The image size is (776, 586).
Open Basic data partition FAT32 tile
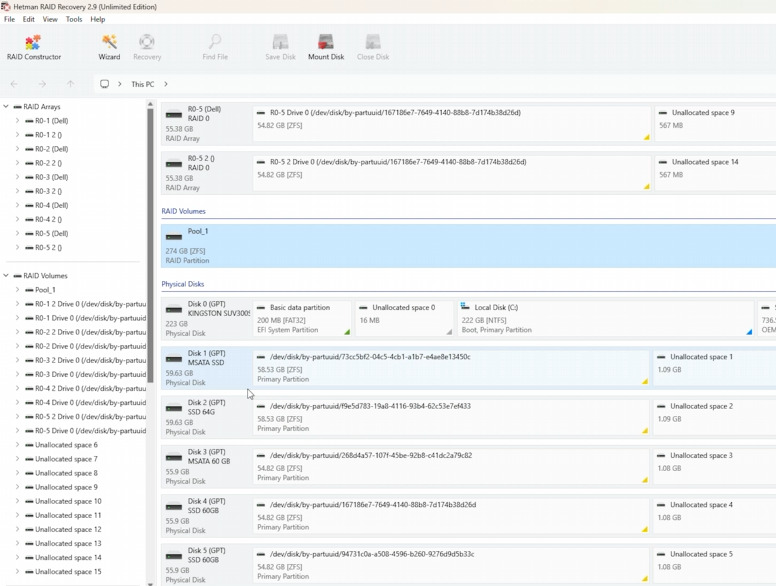click(302, 319)
